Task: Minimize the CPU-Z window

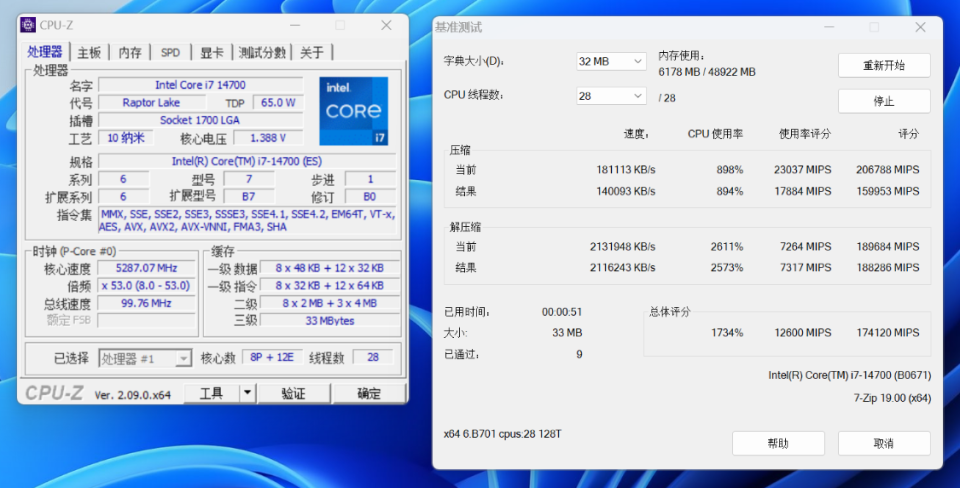Action: click(x=295, y=25)
